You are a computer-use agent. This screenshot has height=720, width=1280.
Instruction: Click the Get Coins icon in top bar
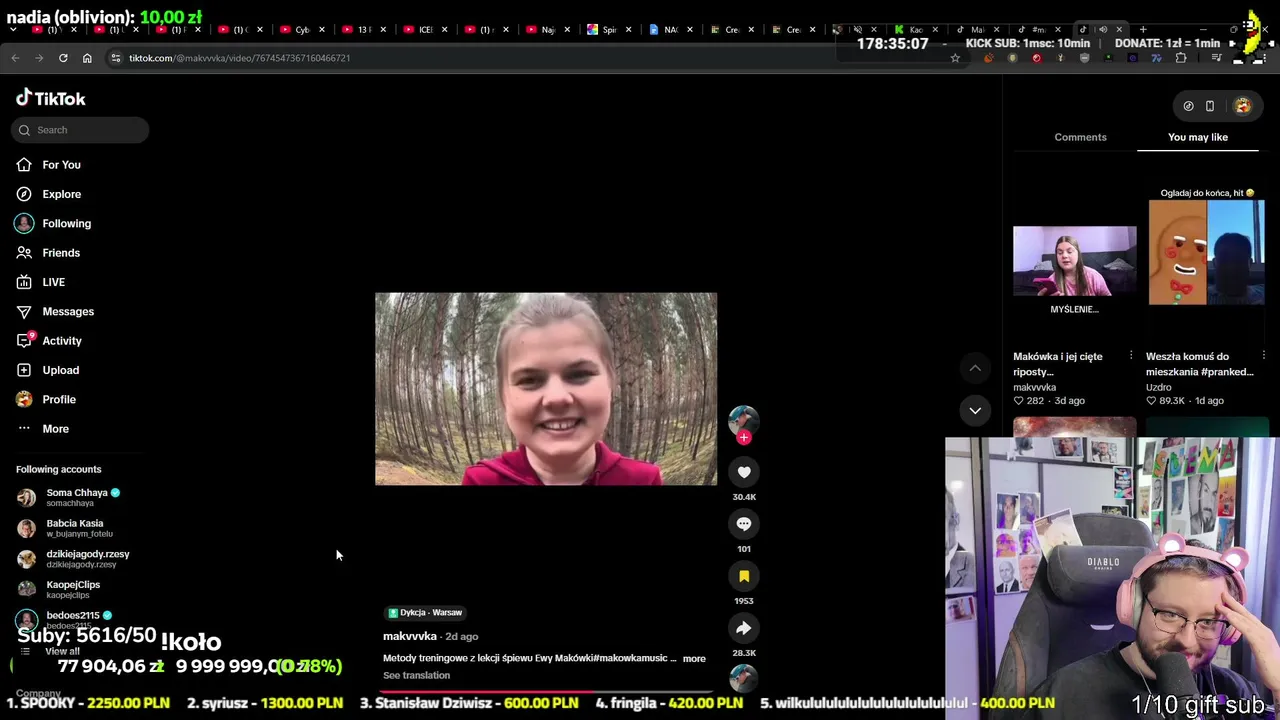[x=1188, y=106]
